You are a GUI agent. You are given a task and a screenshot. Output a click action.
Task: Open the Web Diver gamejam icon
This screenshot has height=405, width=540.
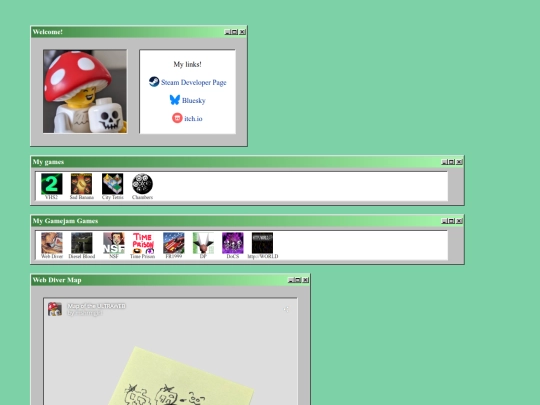pyautogui.click(x=52, y=243)
